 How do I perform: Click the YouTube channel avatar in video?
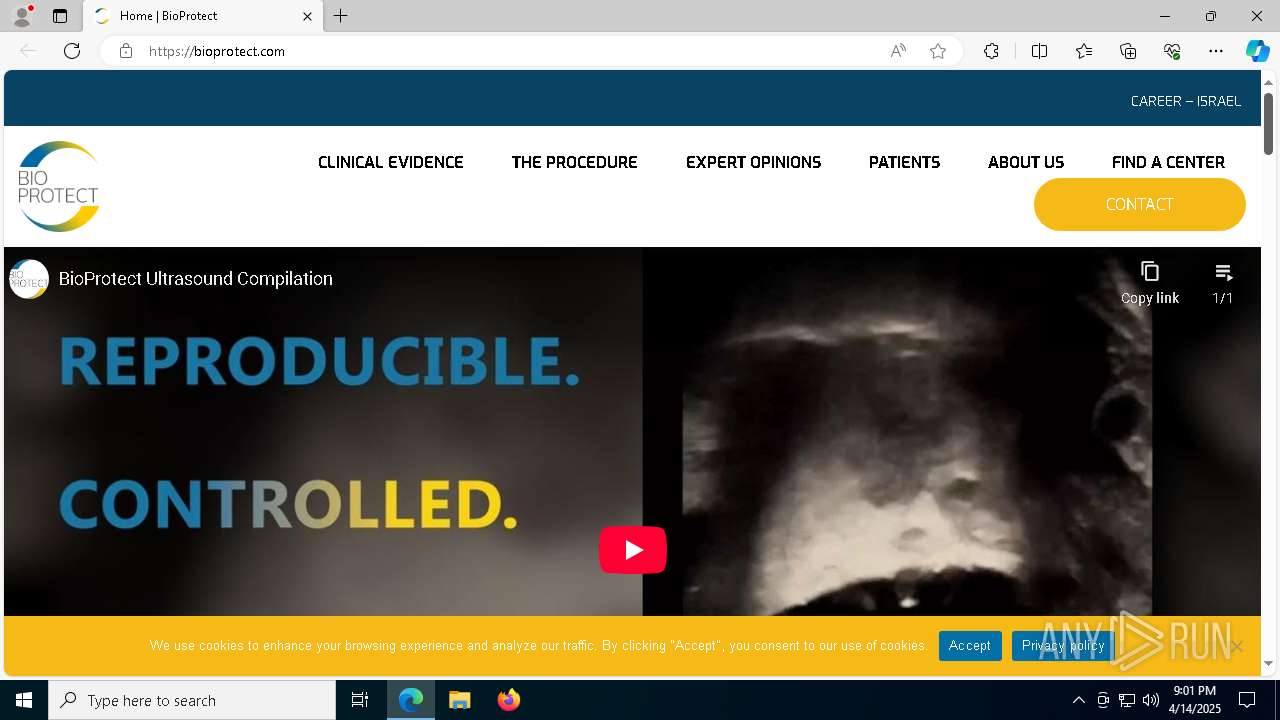pyautogui.click(x=29, y=279)
